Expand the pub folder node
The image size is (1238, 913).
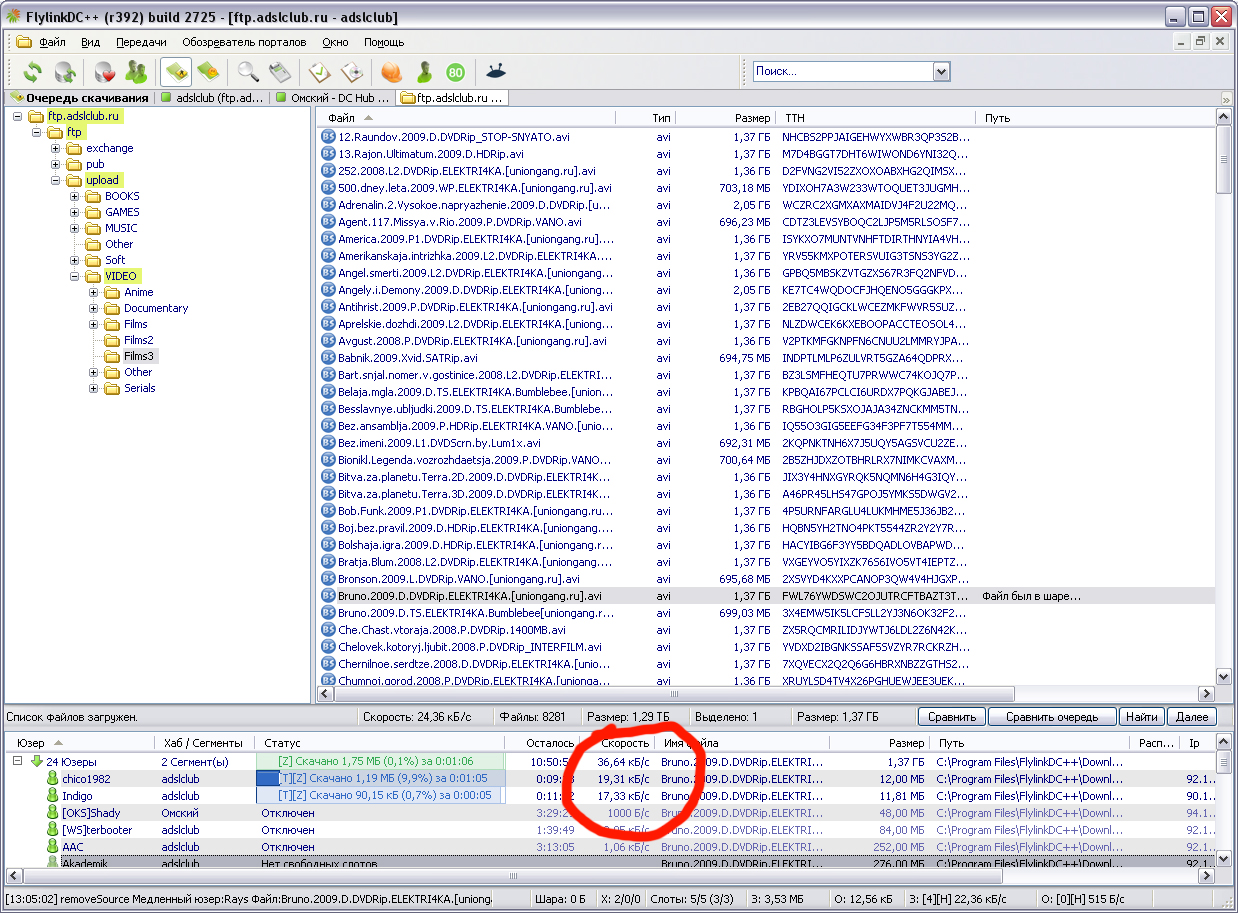[x=56, y=164]
